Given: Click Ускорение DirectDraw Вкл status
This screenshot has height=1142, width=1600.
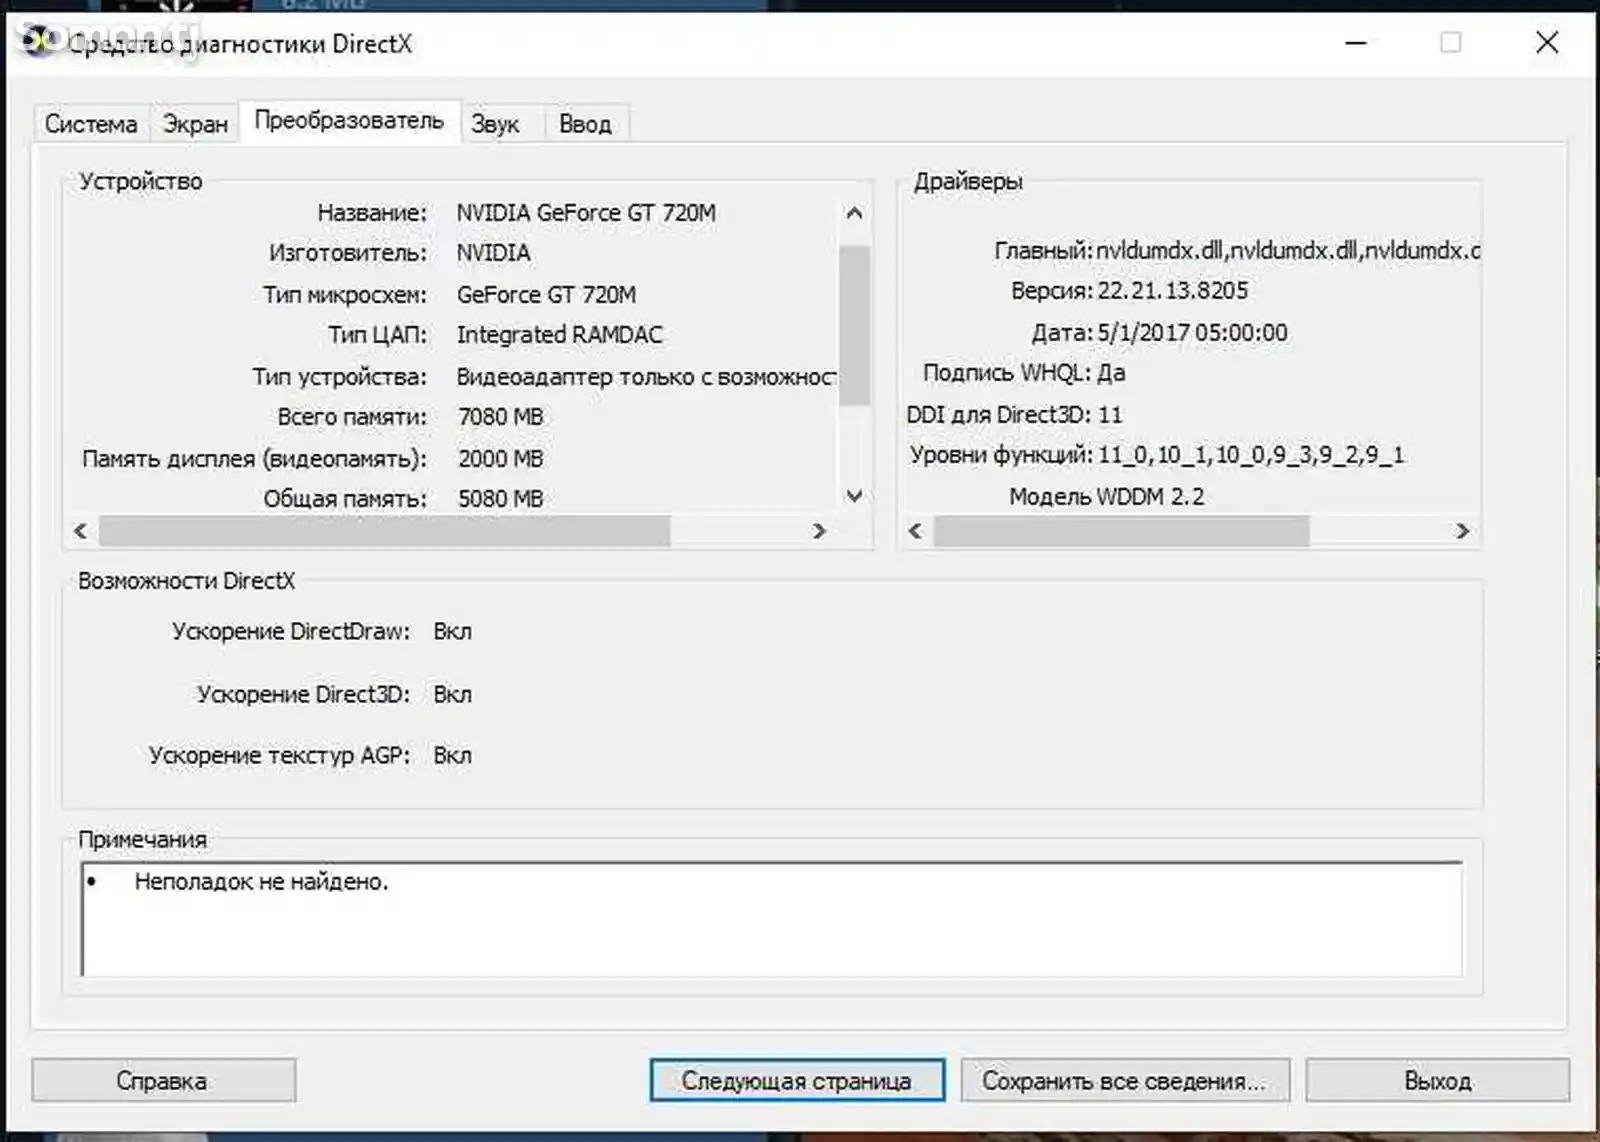Looking at the screenshot, I should 452,632.
